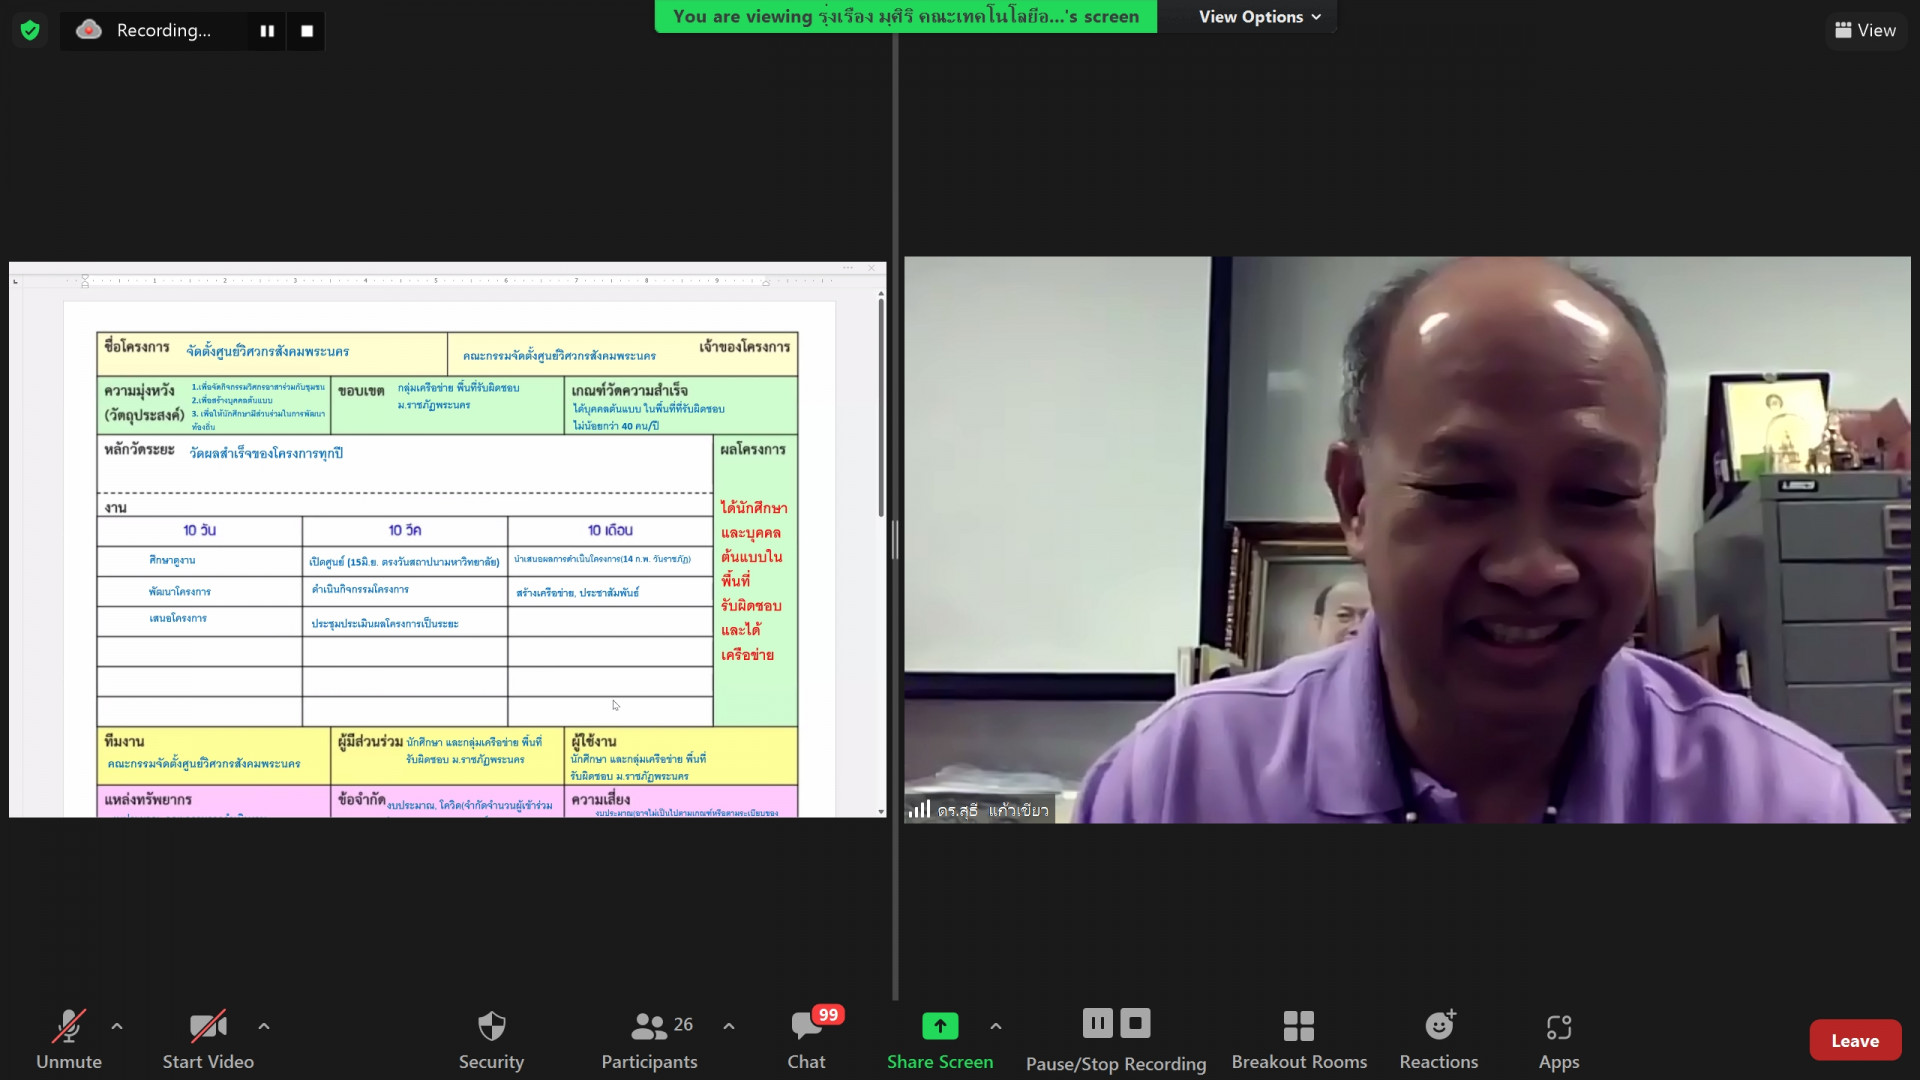Screen dimensions: 1920x1080
Task: Open Breakout Rooms
Action: 1299,1040
